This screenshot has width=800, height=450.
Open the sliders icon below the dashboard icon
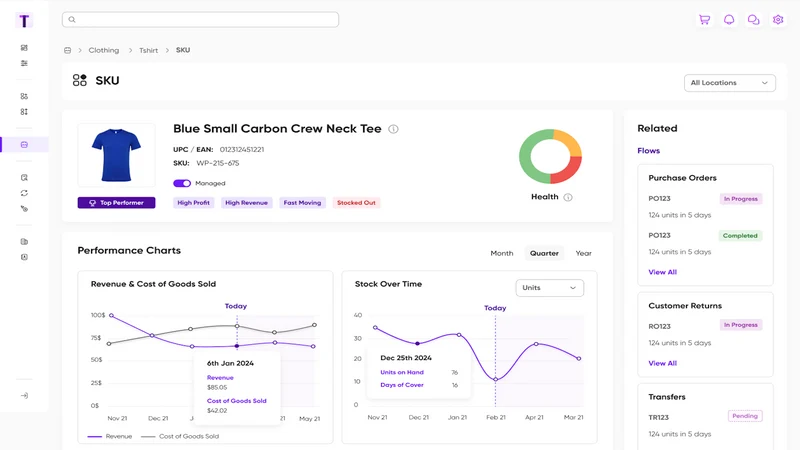(24, 63)
